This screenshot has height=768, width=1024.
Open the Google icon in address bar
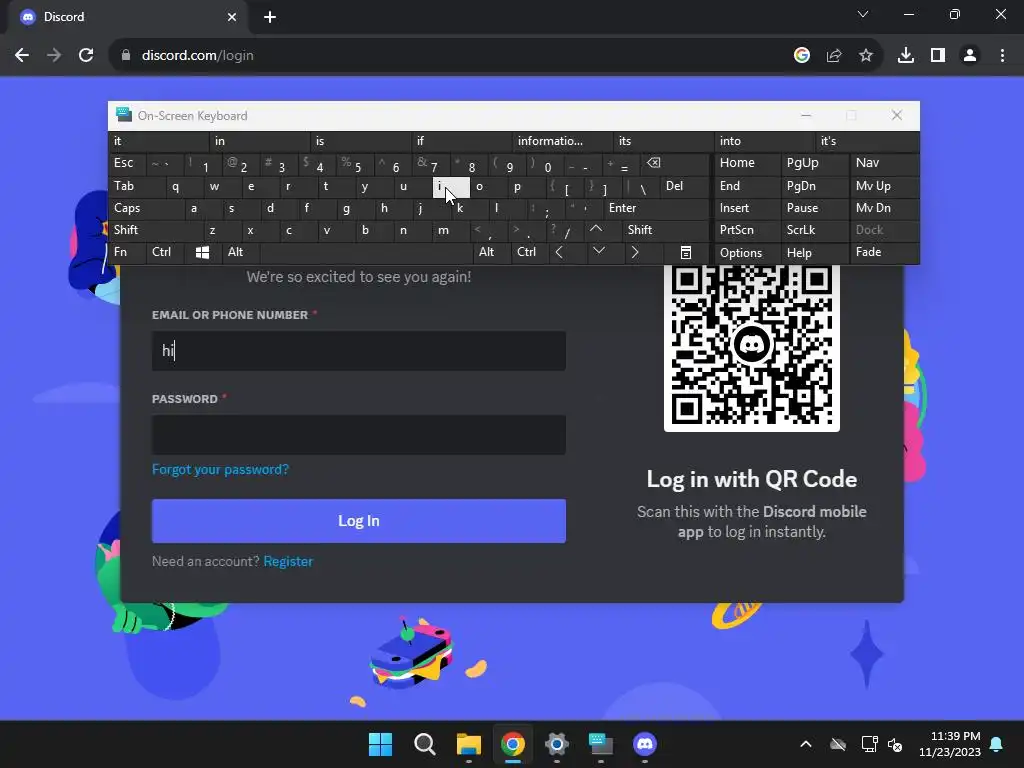tap(802, 56)
